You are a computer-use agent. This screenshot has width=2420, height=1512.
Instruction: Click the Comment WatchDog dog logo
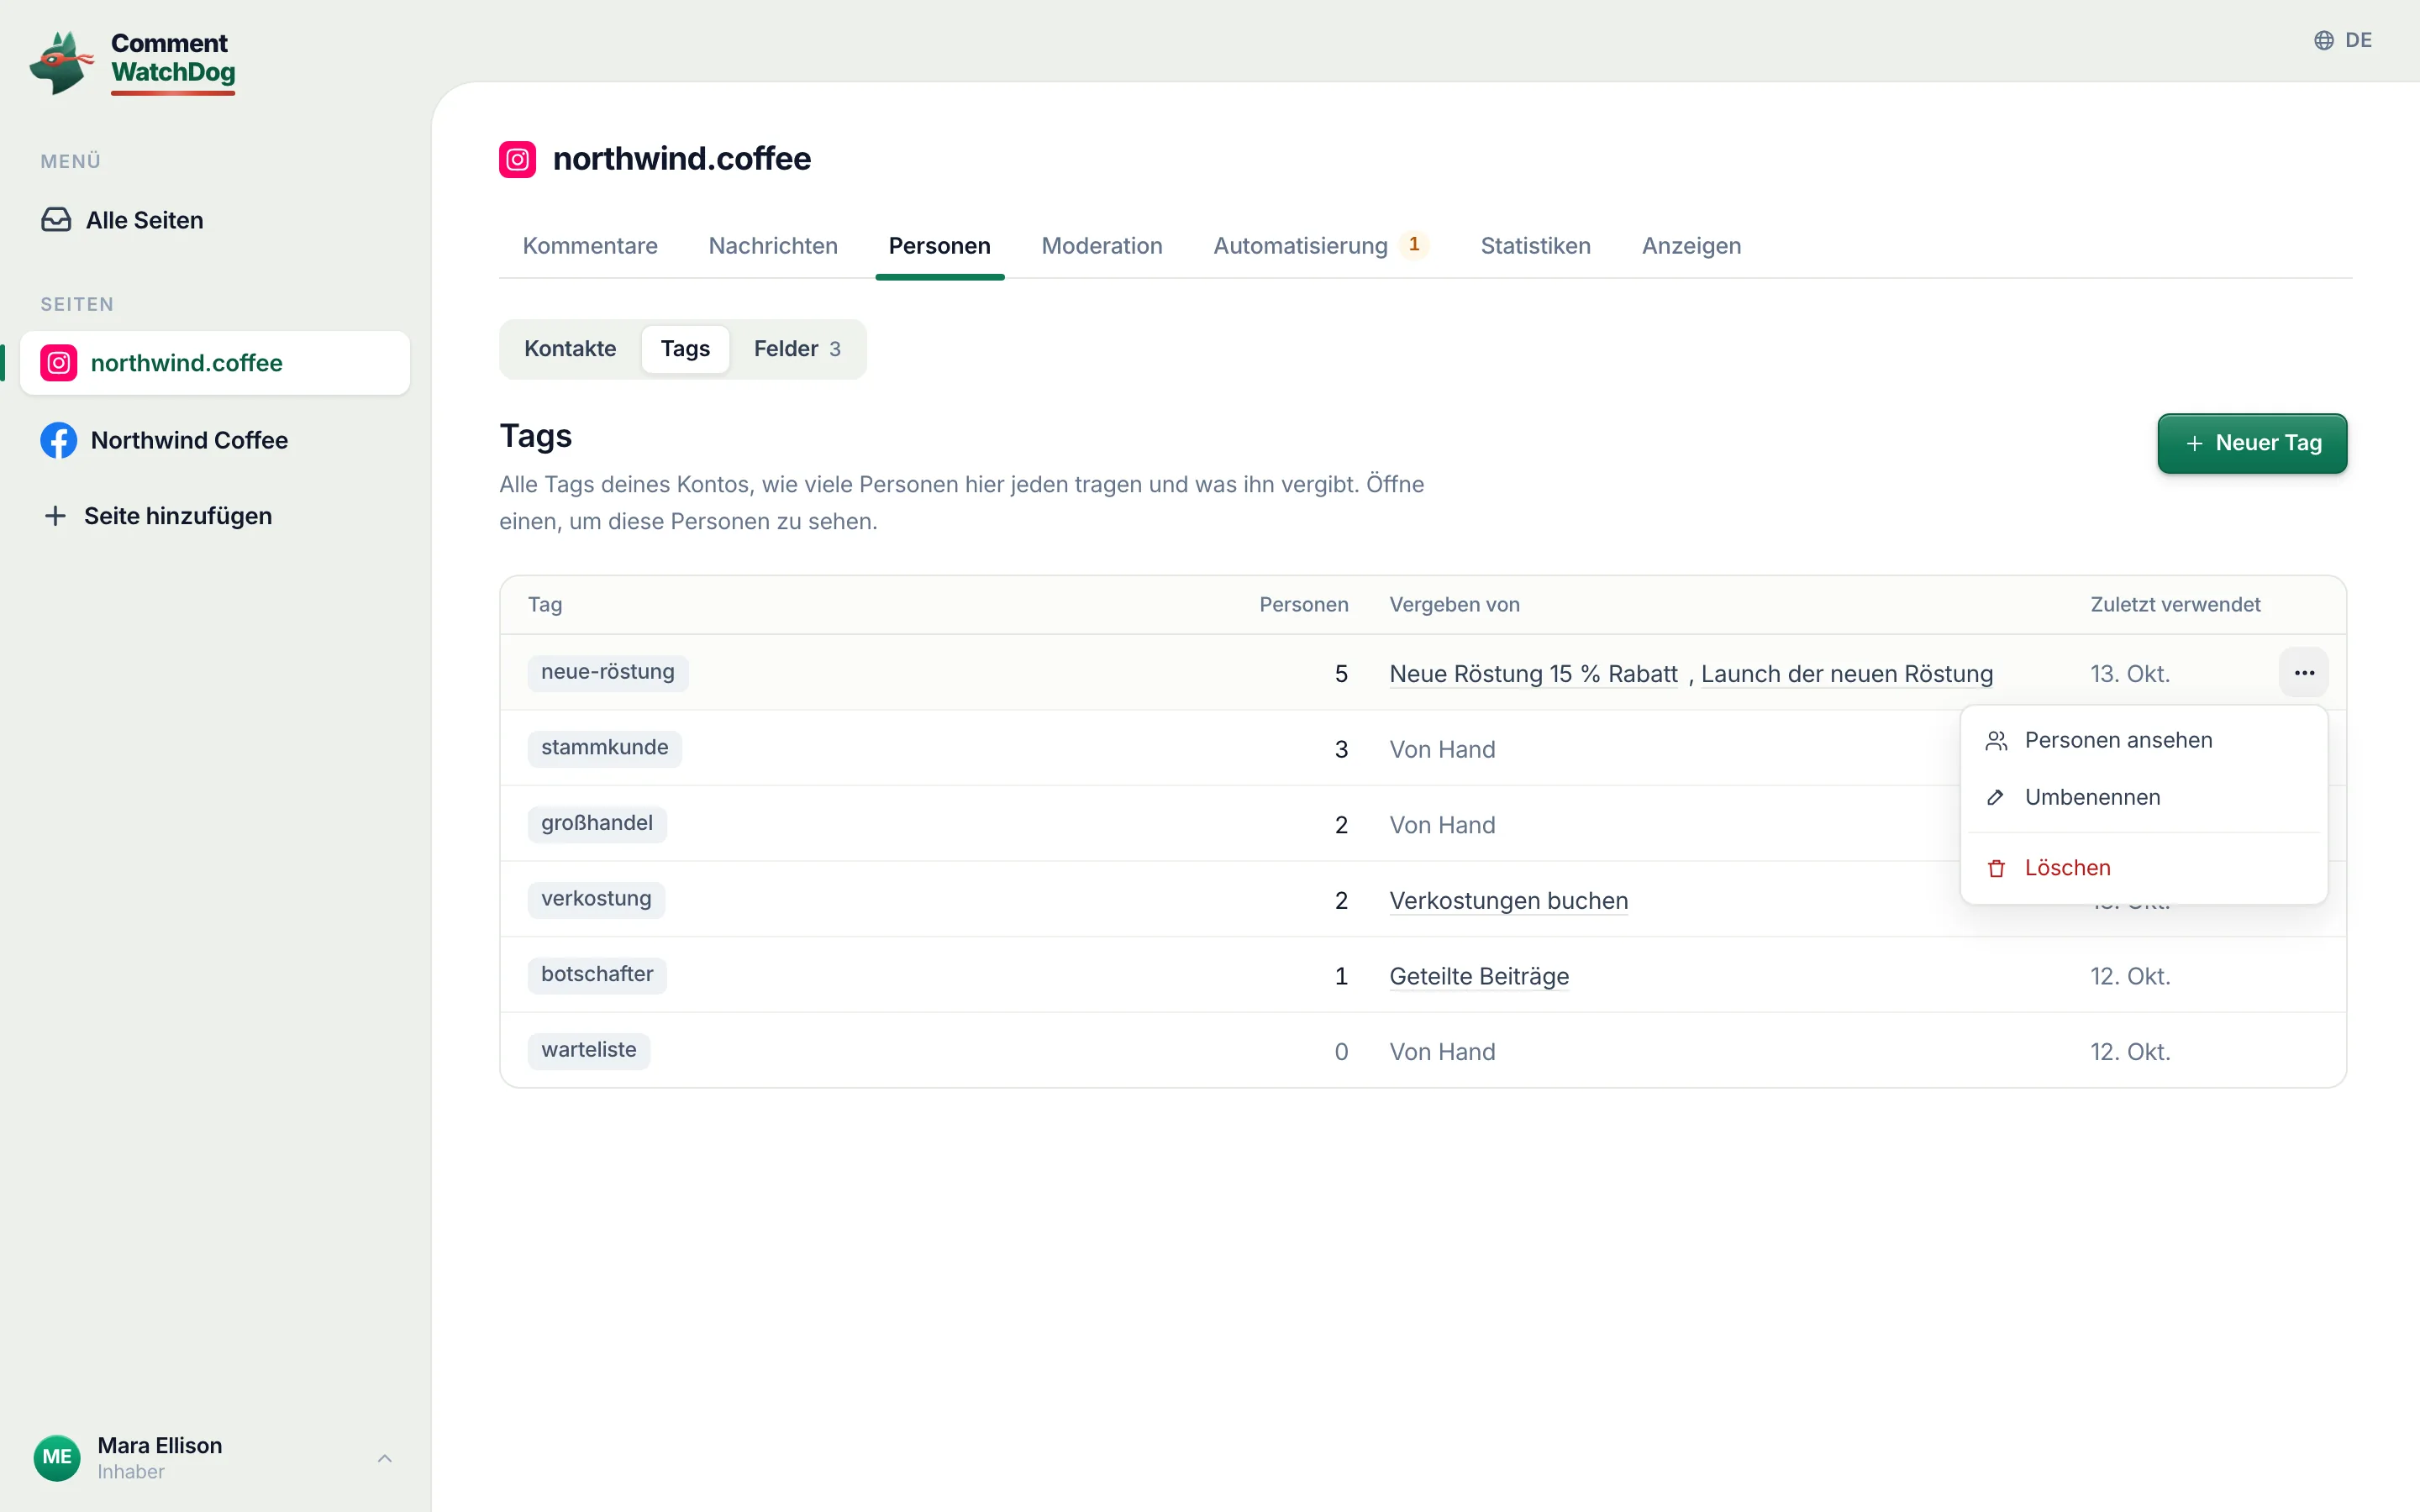click(x=62, y=62)
